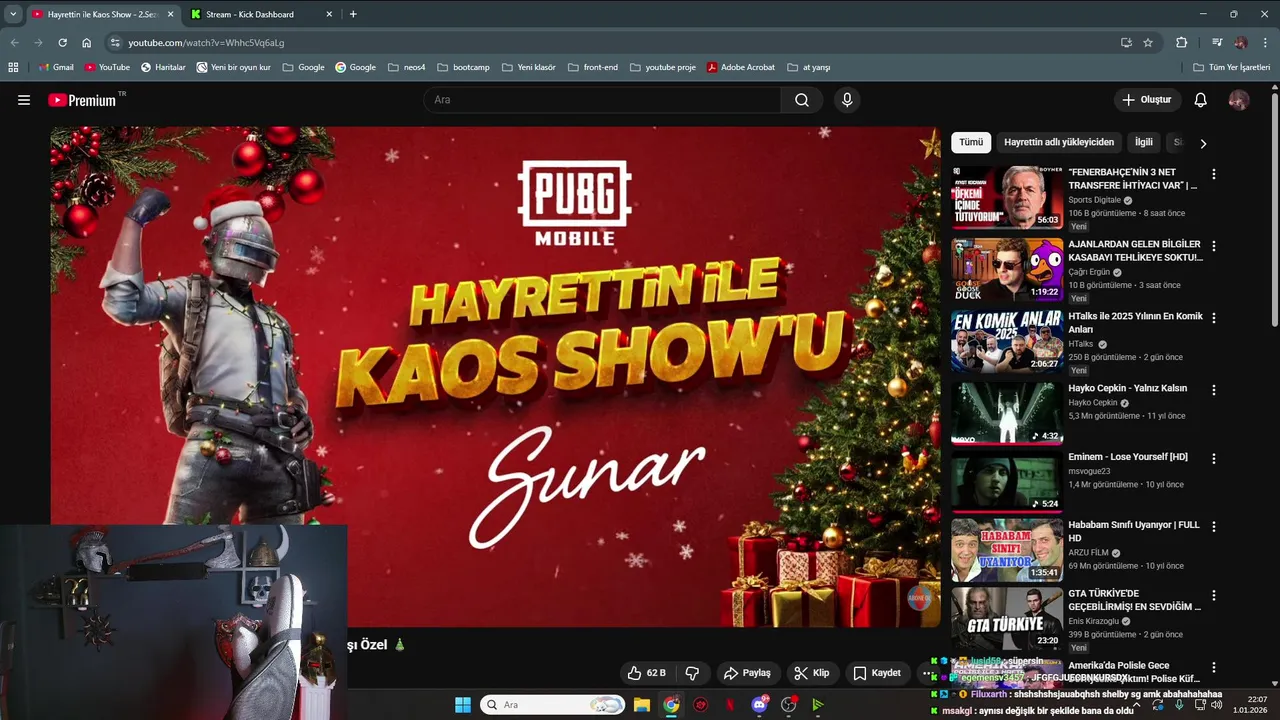Open options for HTalks 2025 En Komik Anları

click(1214, 318)
